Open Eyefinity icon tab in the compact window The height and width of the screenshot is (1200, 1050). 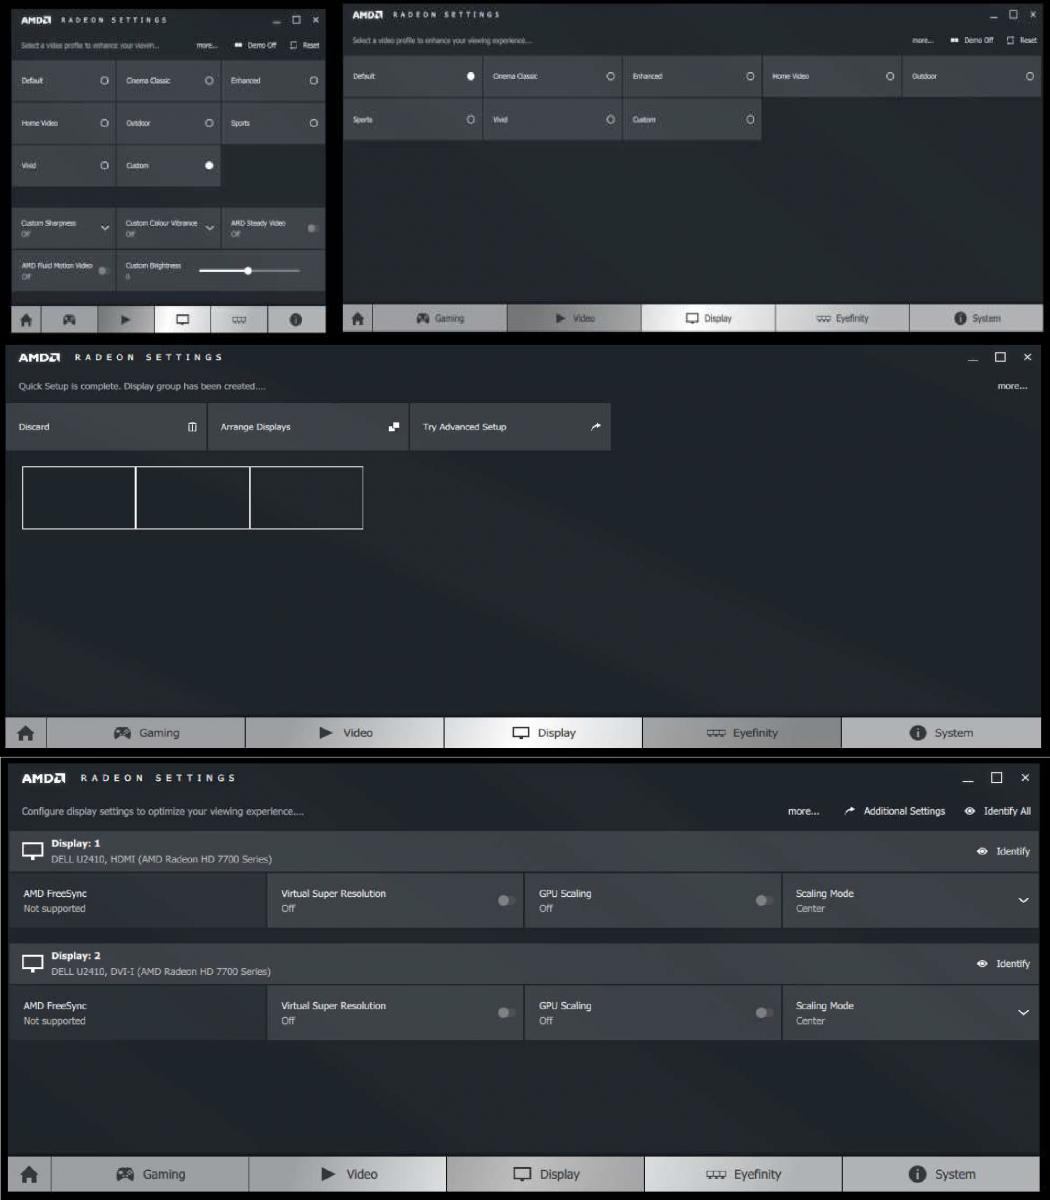click(x=240, y=320)
